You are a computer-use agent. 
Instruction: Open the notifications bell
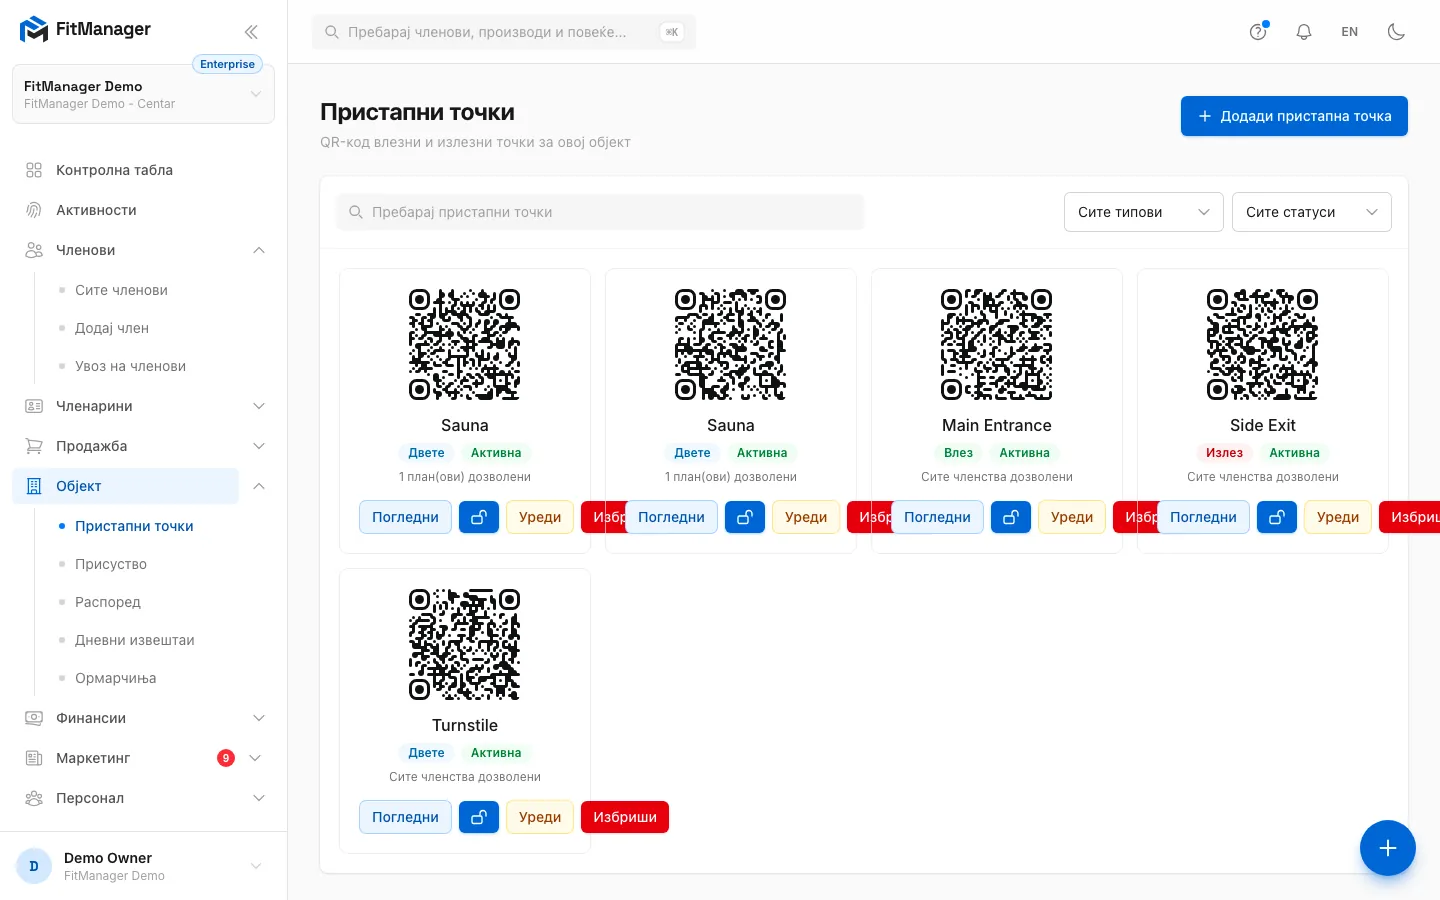(1304, 31)
